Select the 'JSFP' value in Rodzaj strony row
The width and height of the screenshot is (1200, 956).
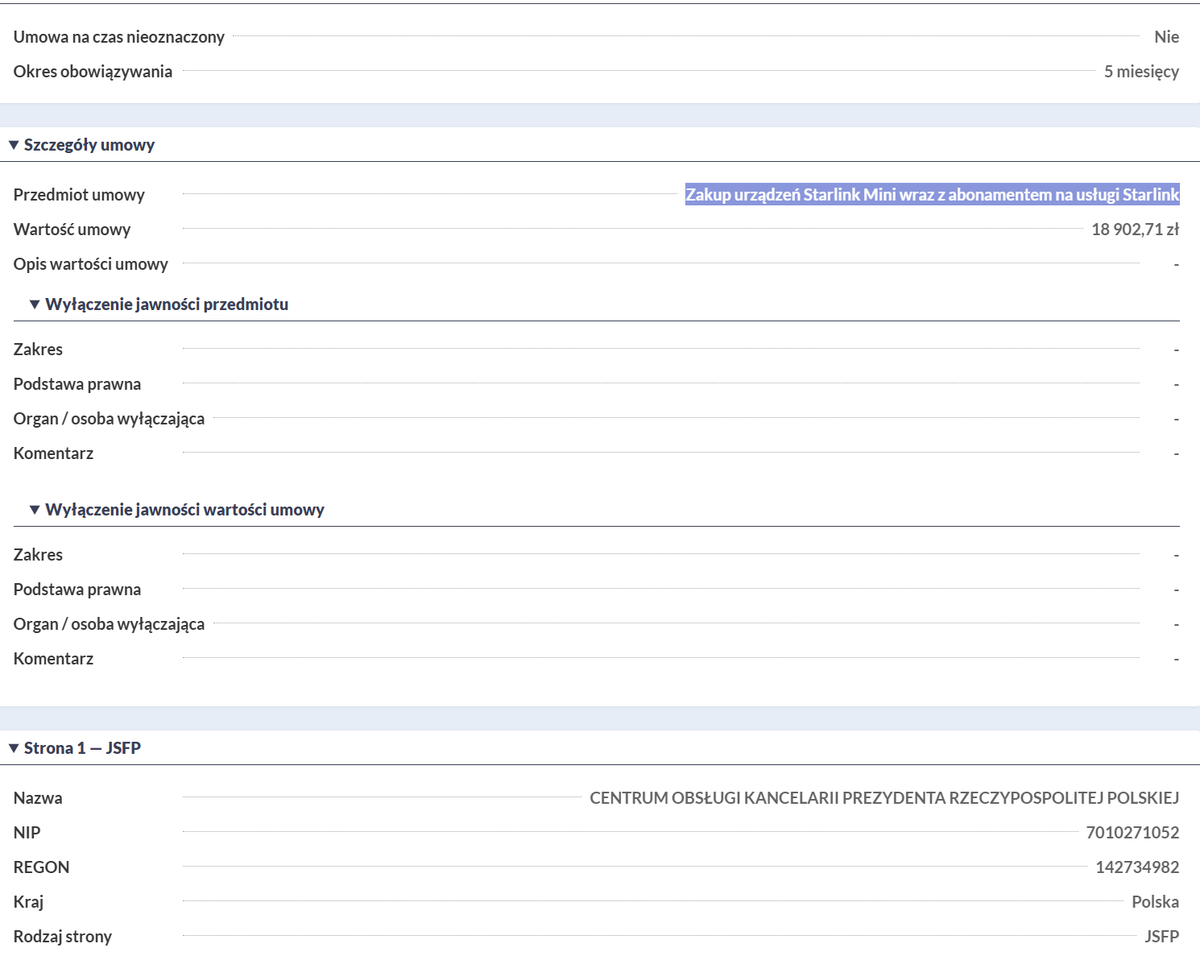point(1163,937)
